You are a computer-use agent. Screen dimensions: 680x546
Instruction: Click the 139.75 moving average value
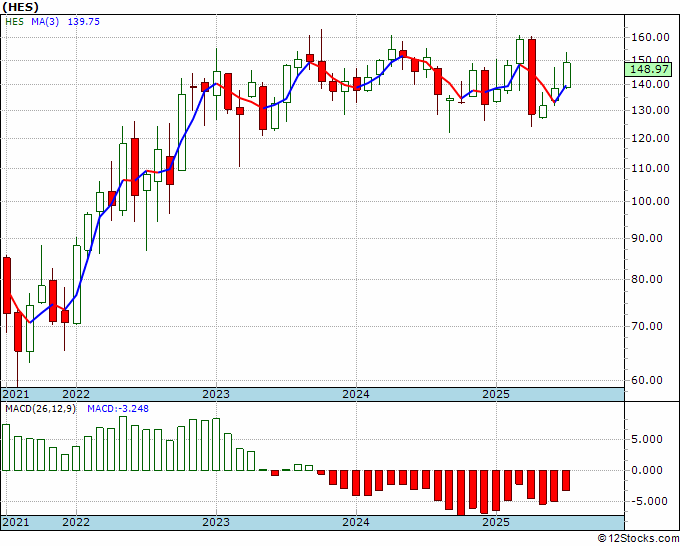84,21
